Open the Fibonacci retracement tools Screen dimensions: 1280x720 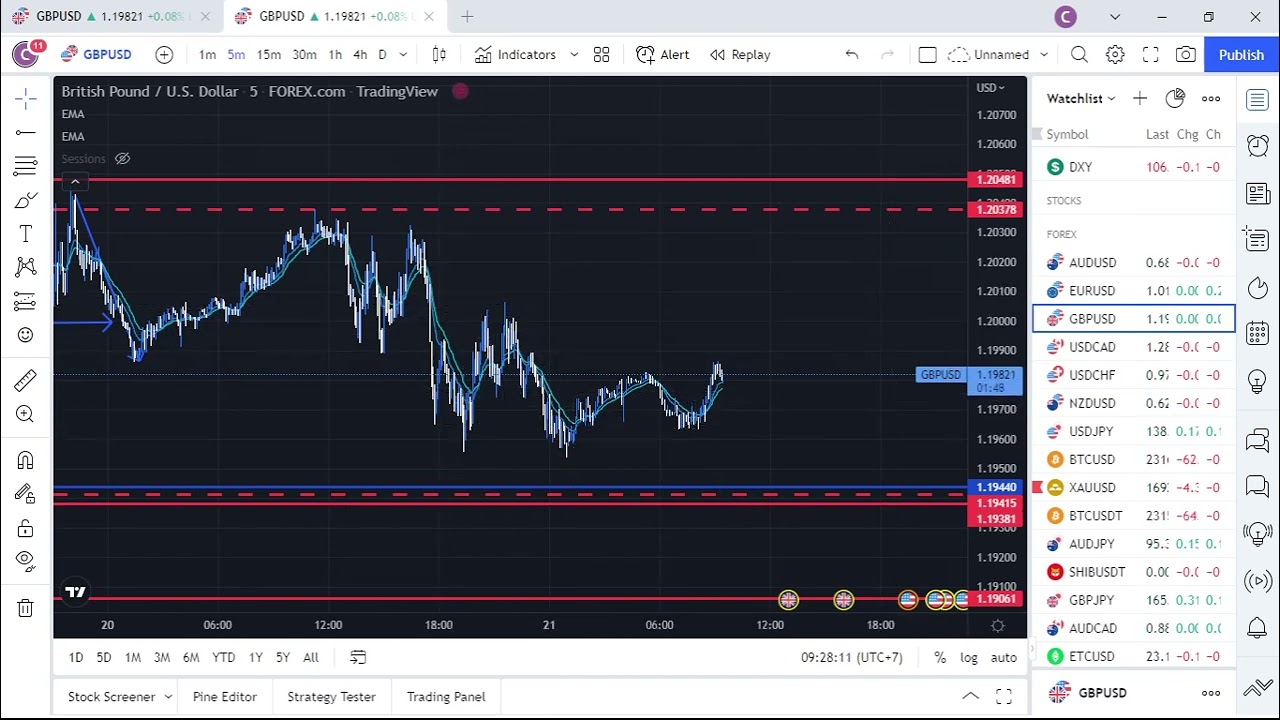tap(26, 166)
